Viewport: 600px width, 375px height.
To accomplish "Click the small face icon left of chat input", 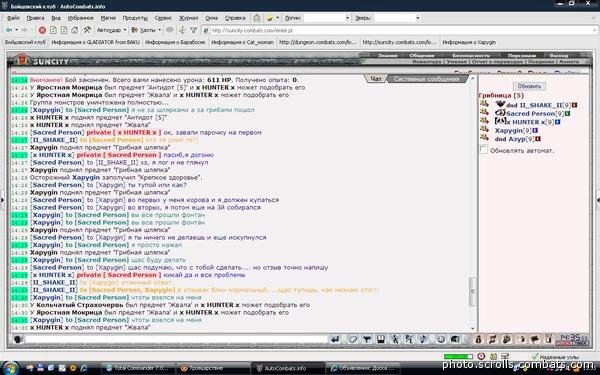I will pos(17,339).
